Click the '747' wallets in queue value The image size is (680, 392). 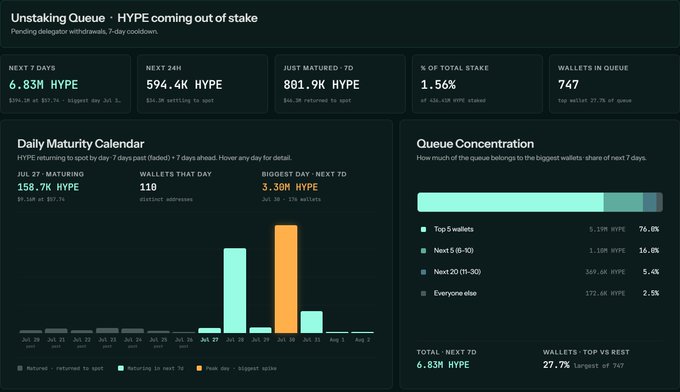[x=568, y=85]
